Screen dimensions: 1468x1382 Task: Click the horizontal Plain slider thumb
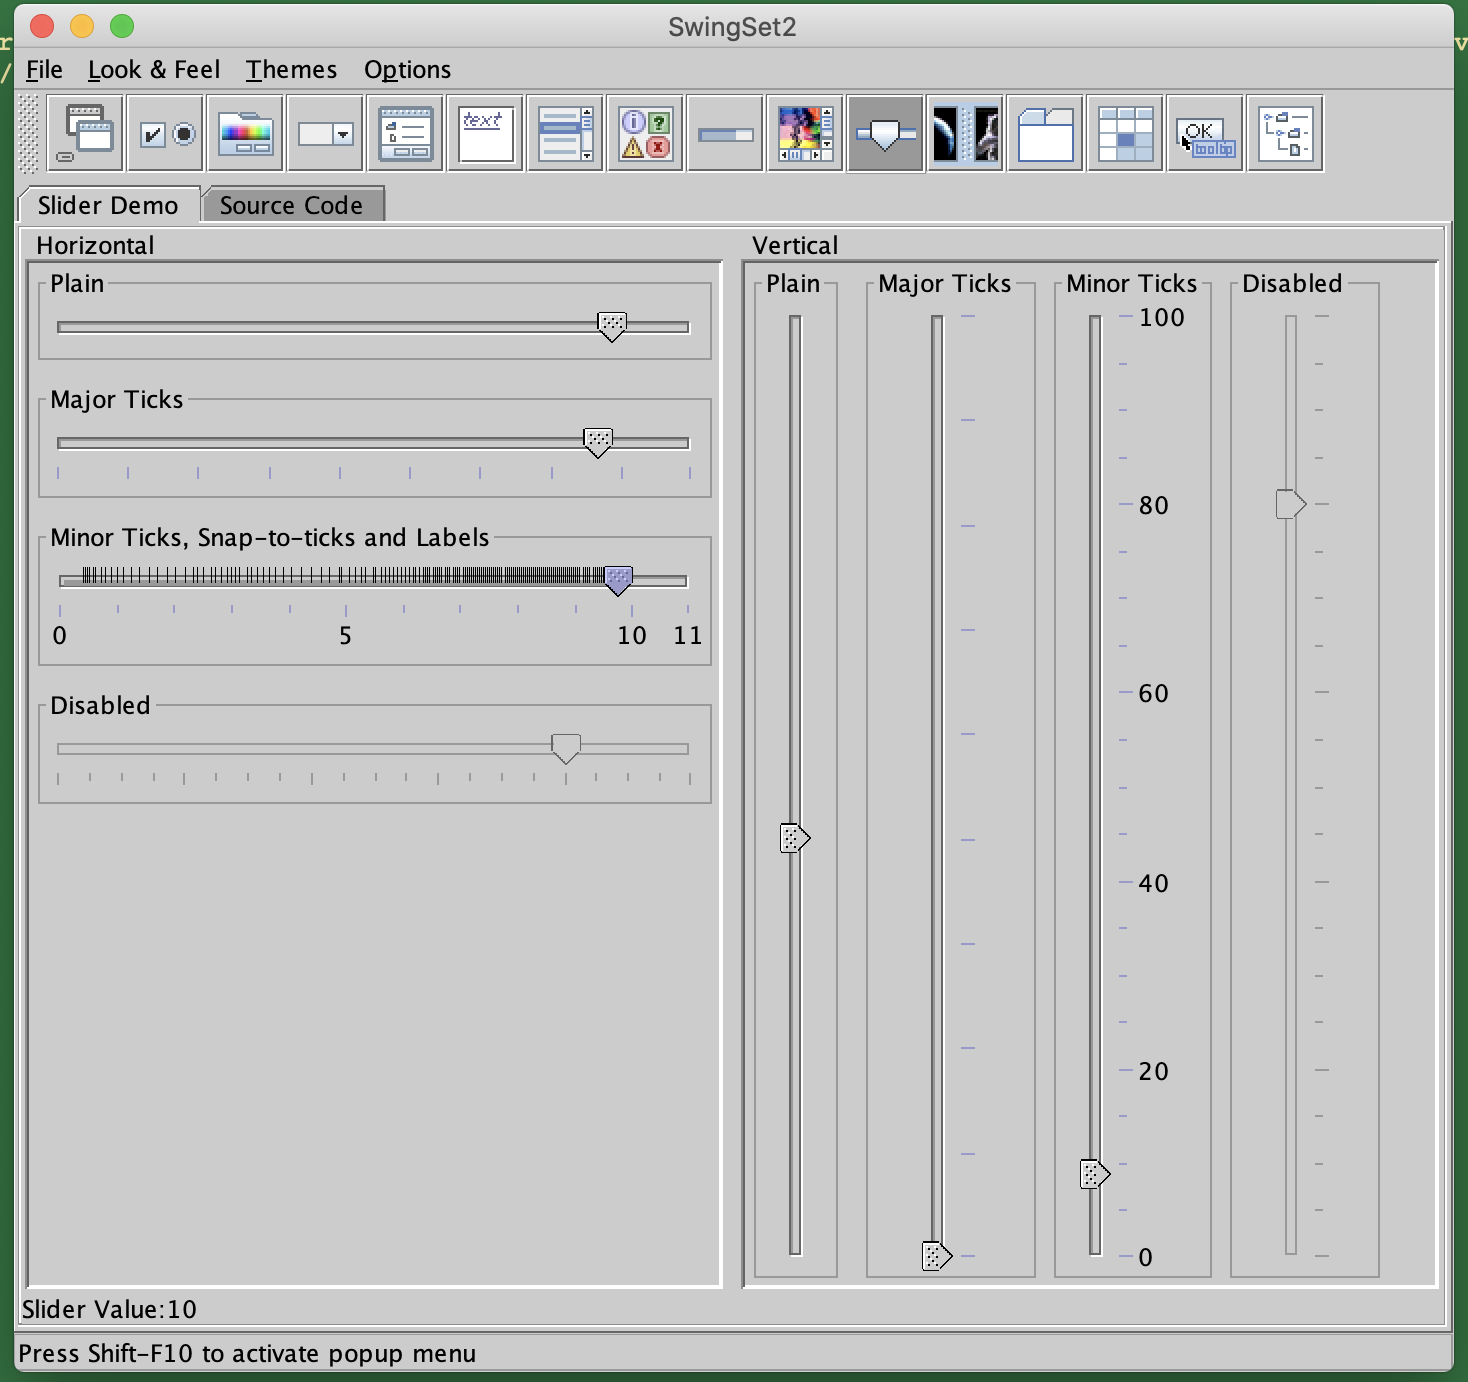tap(611, 326)
